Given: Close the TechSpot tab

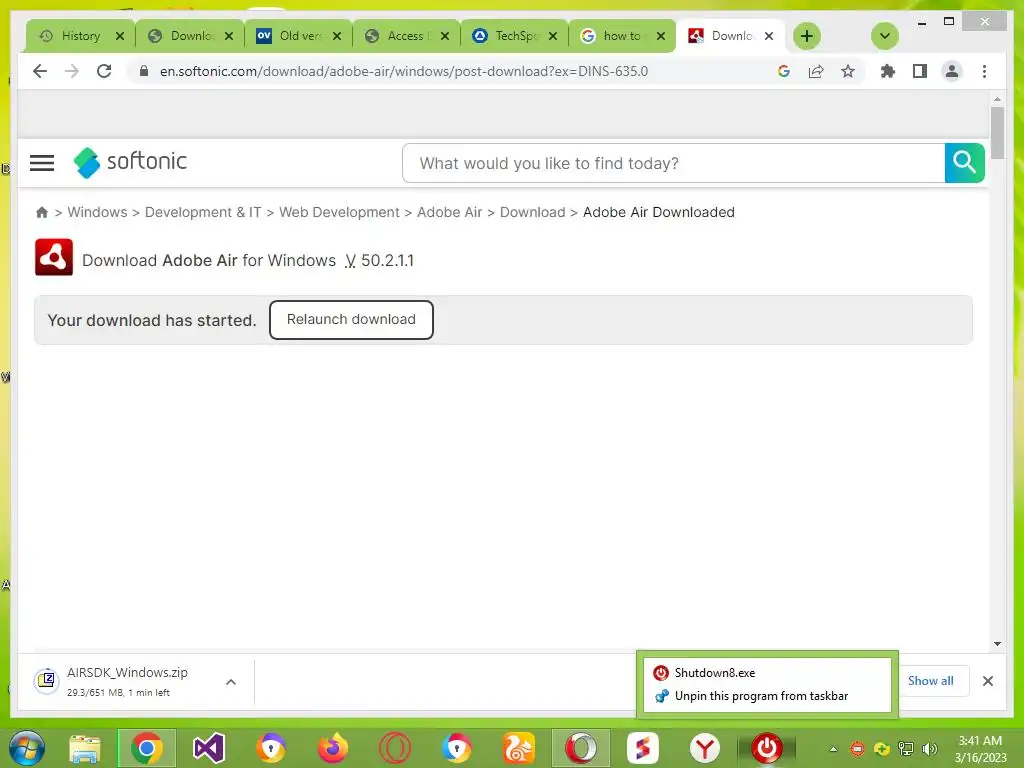Looking at the screenshot, I should pyautogui.click(x=552, y=36).
